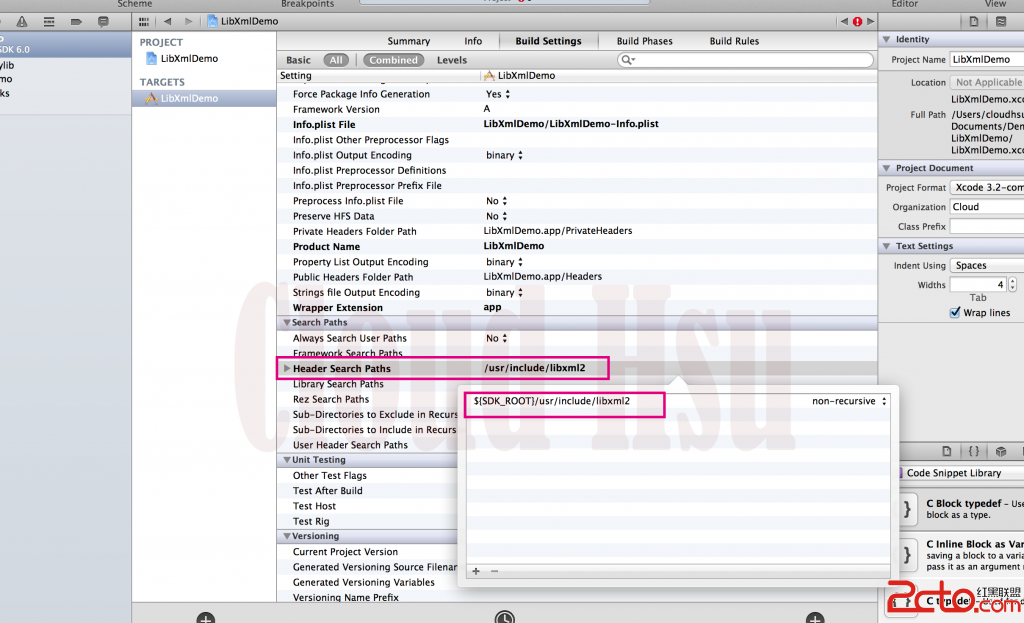This screenshot has height=623, width=1024.
Task: Switch to the Build Settings tab
Action: [549, 41]
